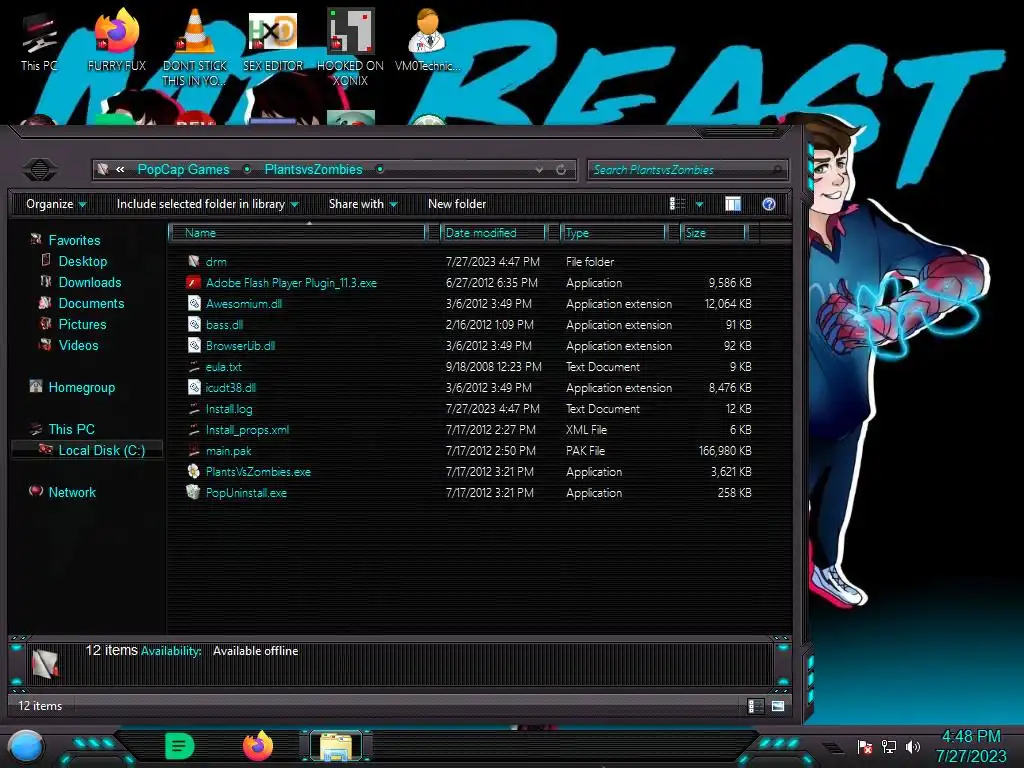Open the Start orb button
Image resolution: width=1024 pixels, height=768 pixels.
click(x=27, y=747)
